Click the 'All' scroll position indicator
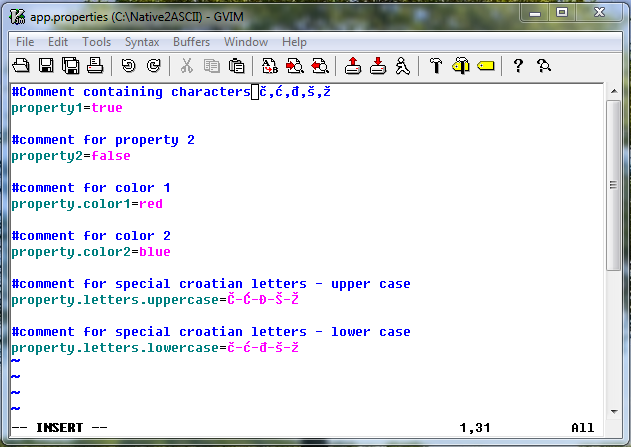The width and height of the screenshot is (631, 447). pos(583,428)
